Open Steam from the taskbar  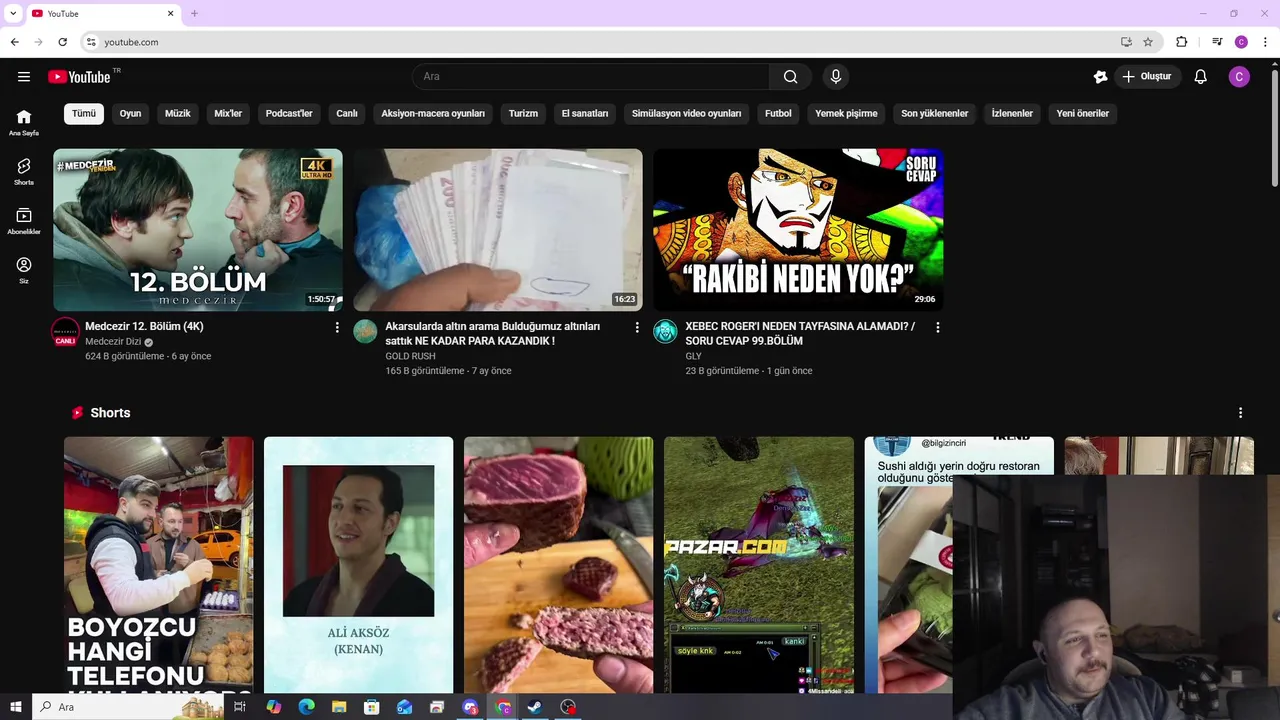point(536,707)
